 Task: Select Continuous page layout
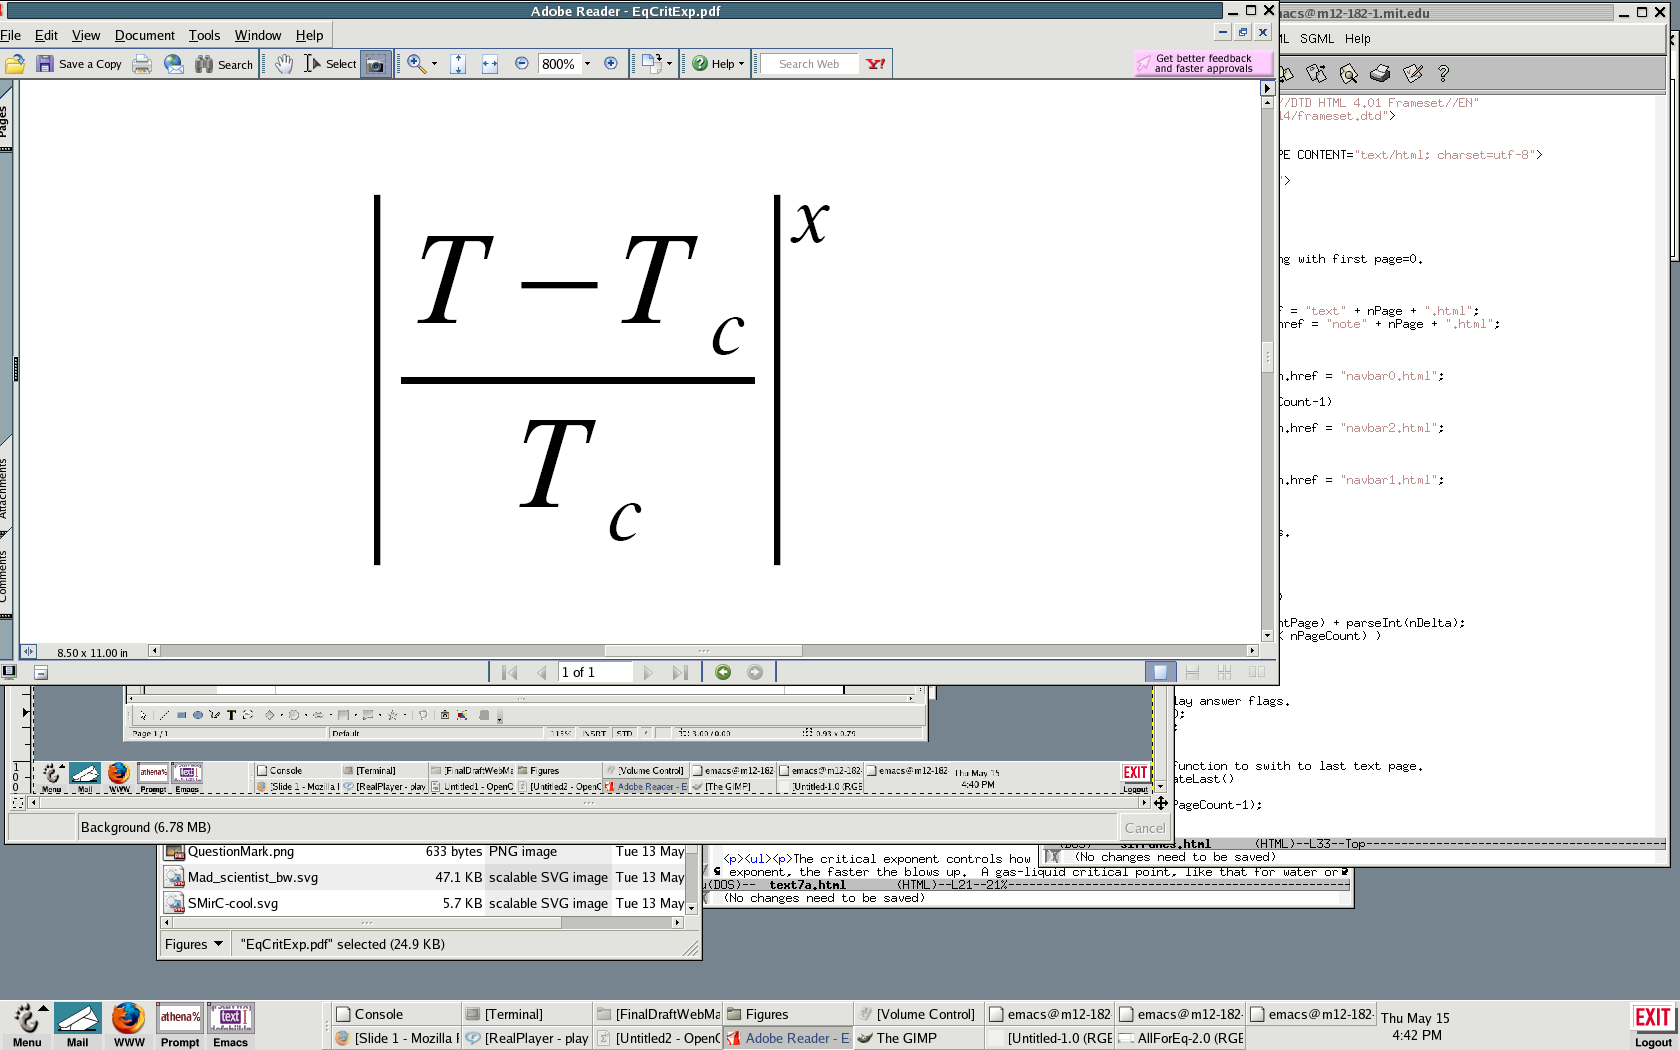[x=1192, y=673]
